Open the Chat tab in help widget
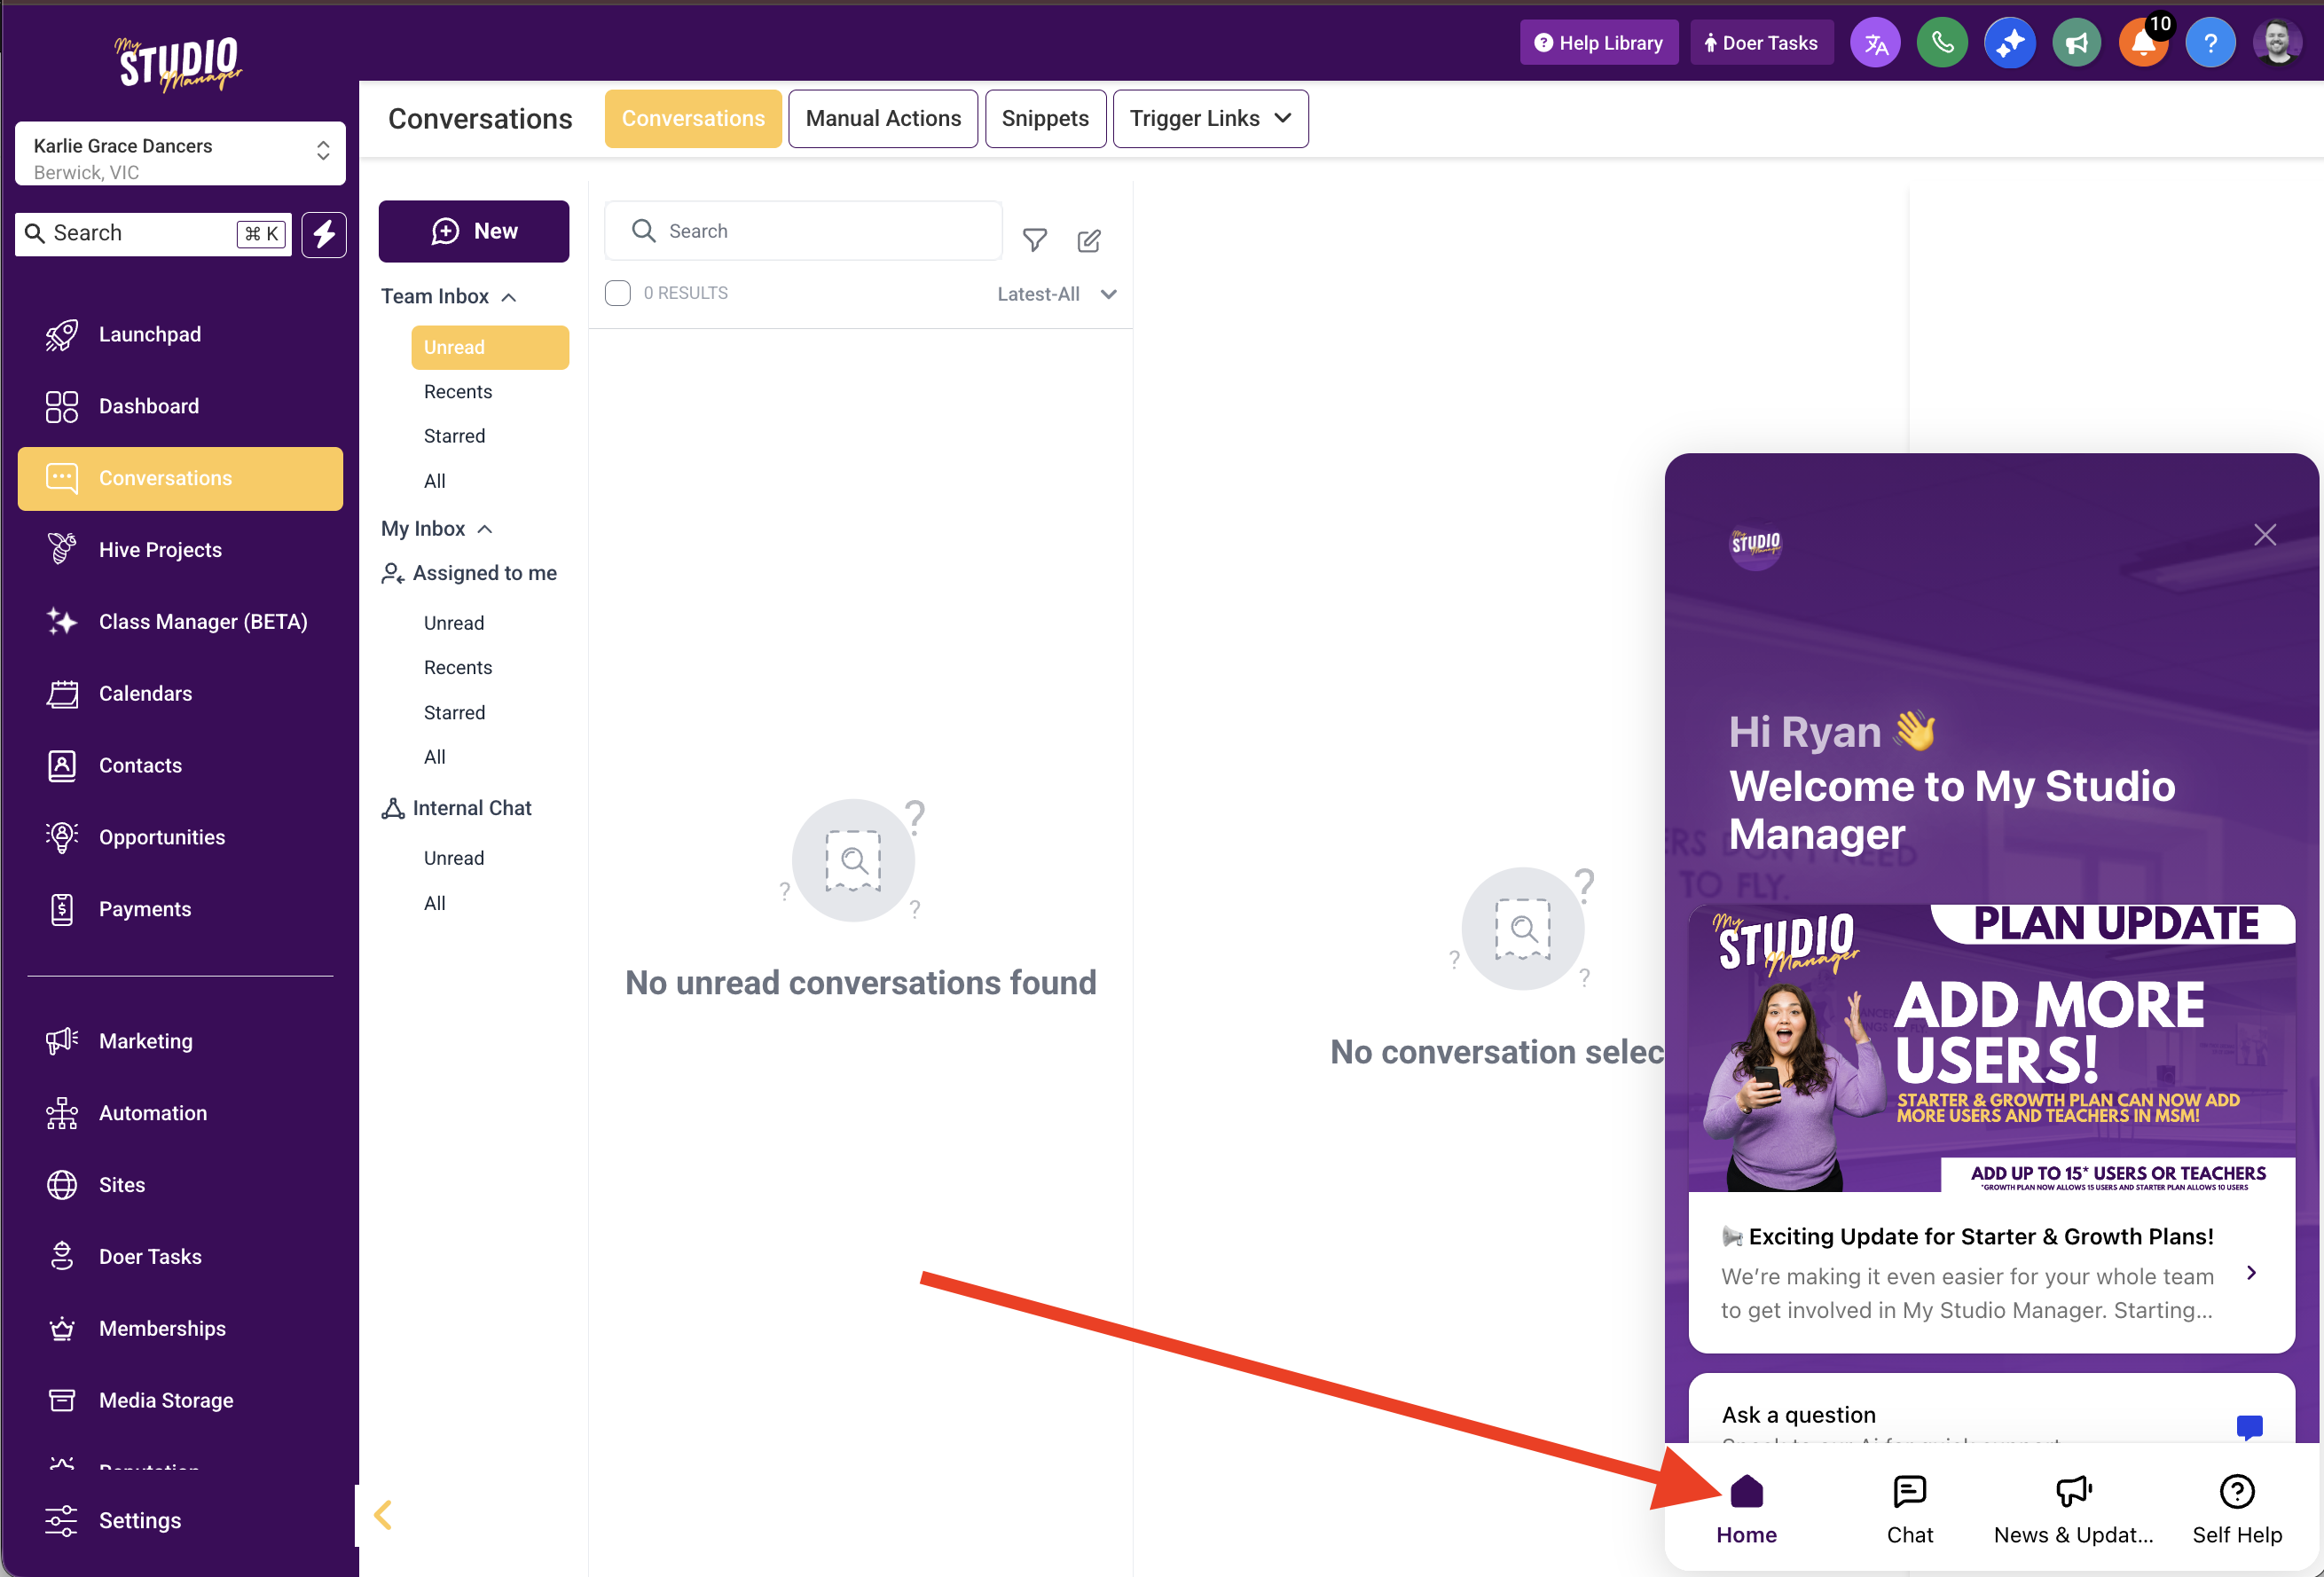2324x1577 pixels. 1909,1510
